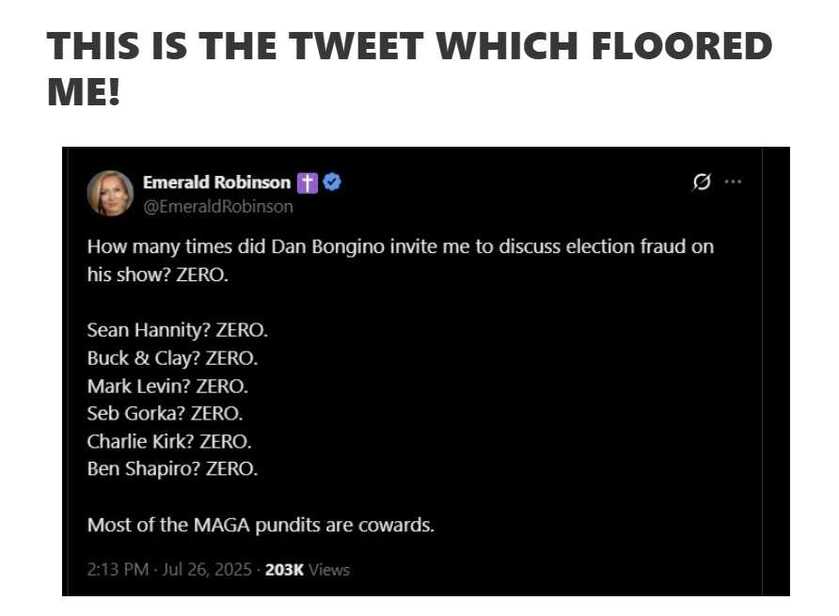Click the purple cross emoji badge
This screenshot has width=839, height=616.
tap(307, 182)
